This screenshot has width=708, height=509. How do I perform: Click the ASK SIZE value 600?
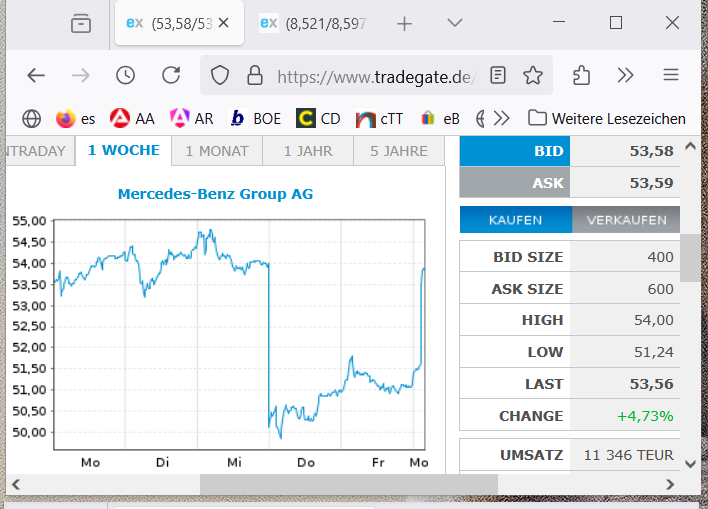point(660,289)
